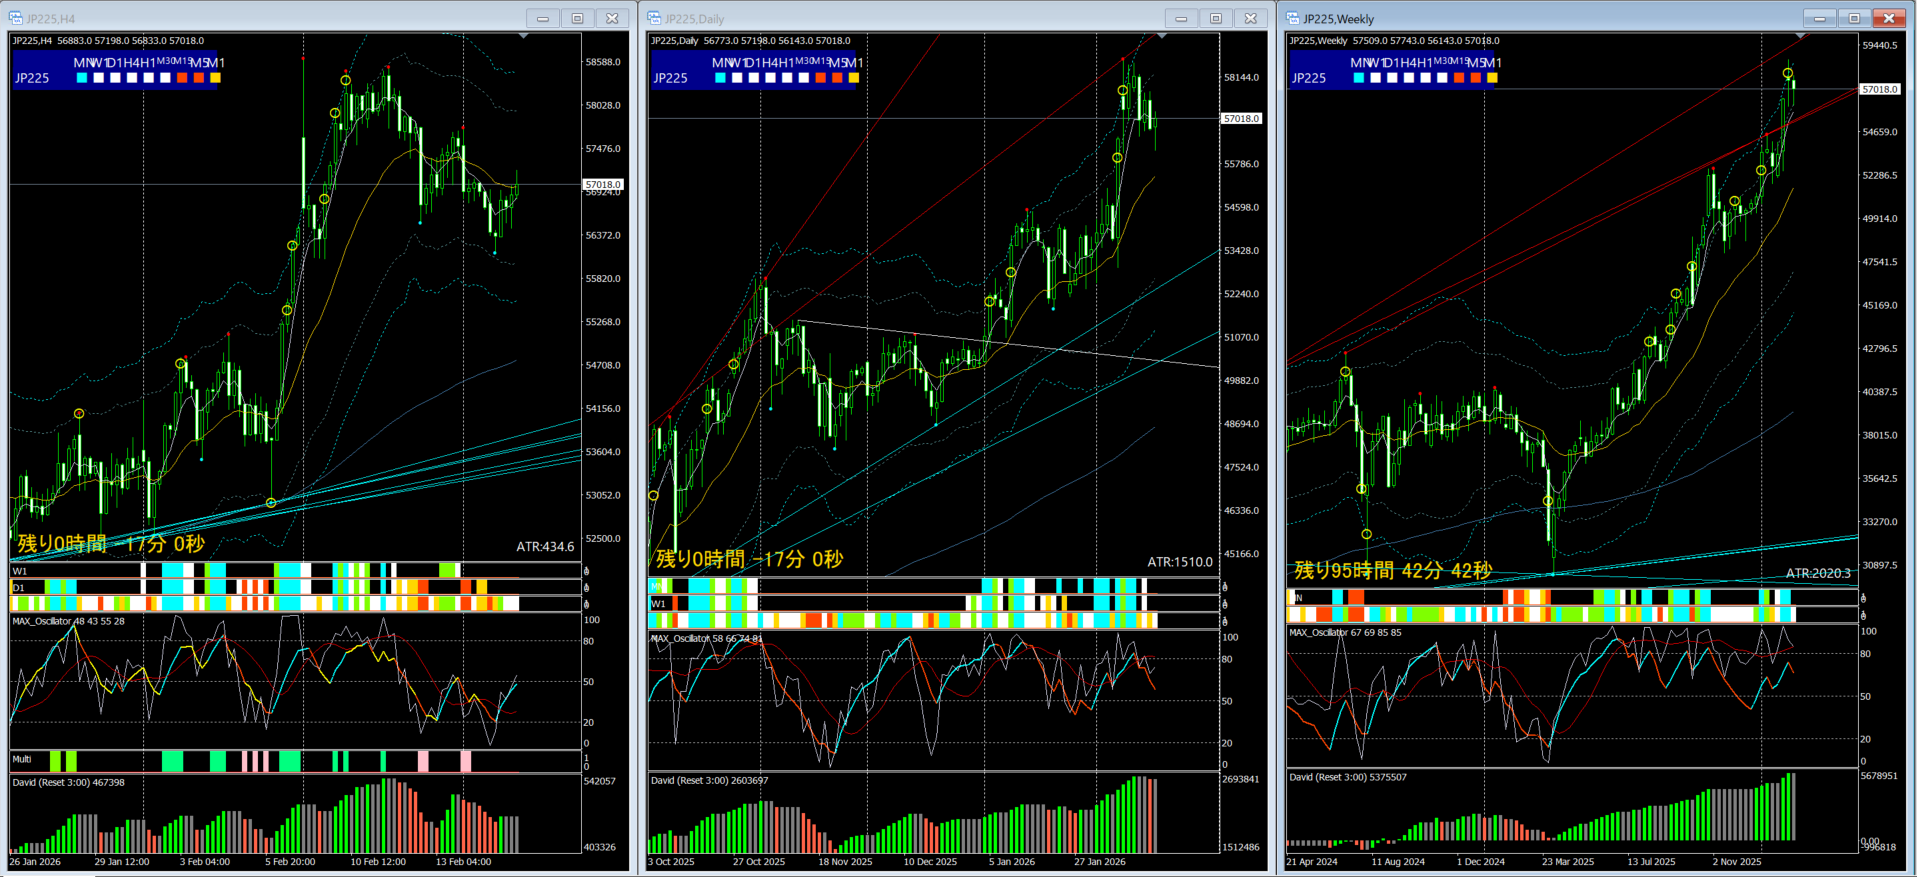Click the M1 timeframe label in H4 chart
The image size is (1917, 877).
216,63
